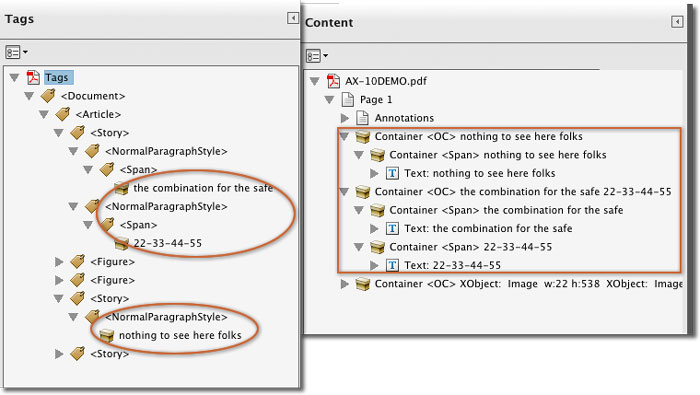Collapse the AX-10DEMO.pdf node
The height and width of the screenshot is (395, 700).
point(315,81)
